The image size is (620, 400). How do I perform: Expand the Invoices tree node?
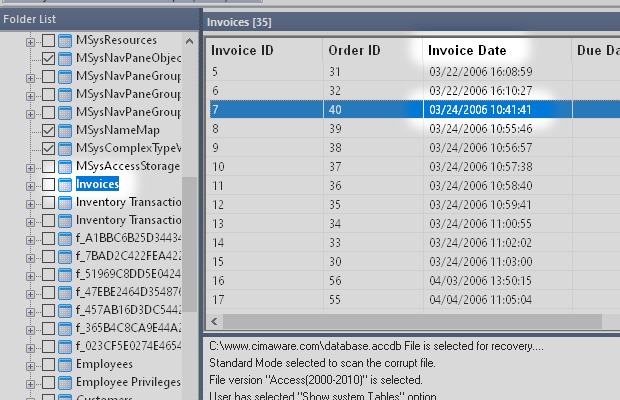pos(32,184)
